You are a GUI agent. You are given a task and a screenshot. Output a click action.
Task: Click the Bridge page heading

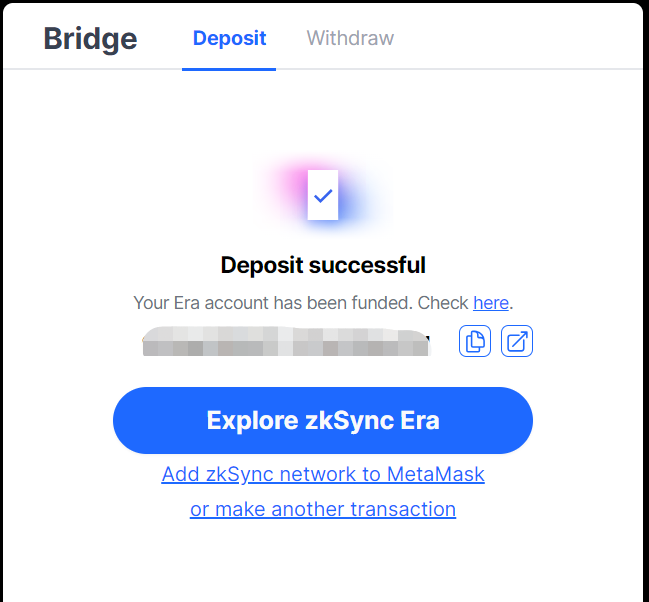(90, 39)
